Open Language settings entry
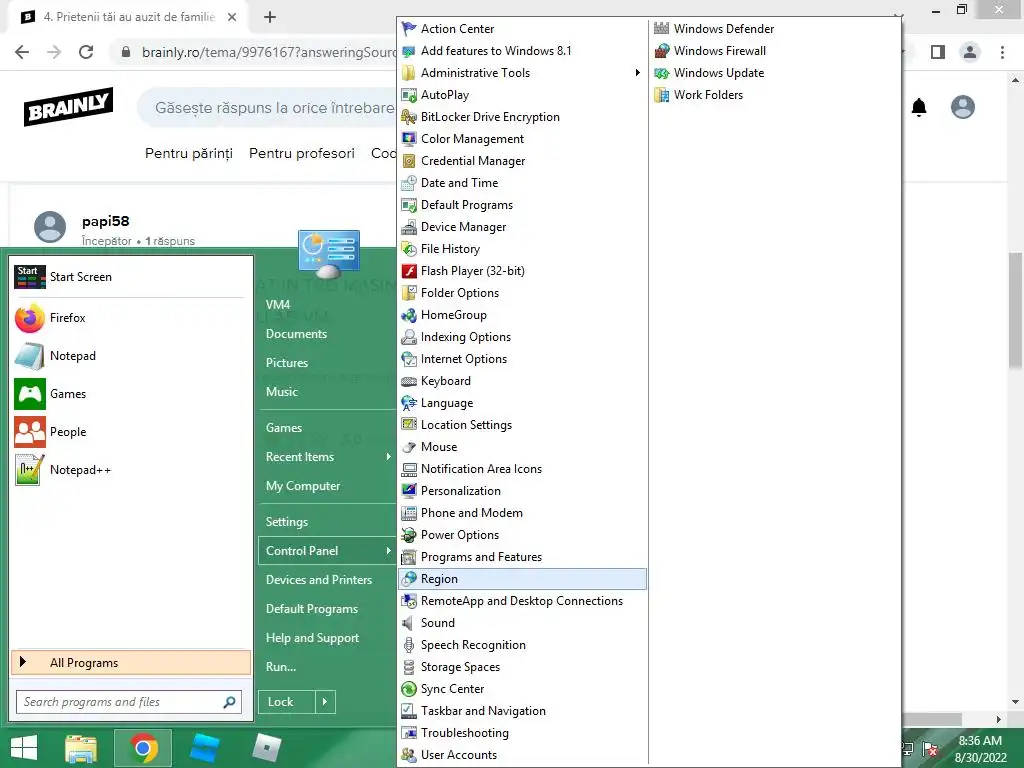This screenshot has height=768, width=1024. (x=522, y=403)
